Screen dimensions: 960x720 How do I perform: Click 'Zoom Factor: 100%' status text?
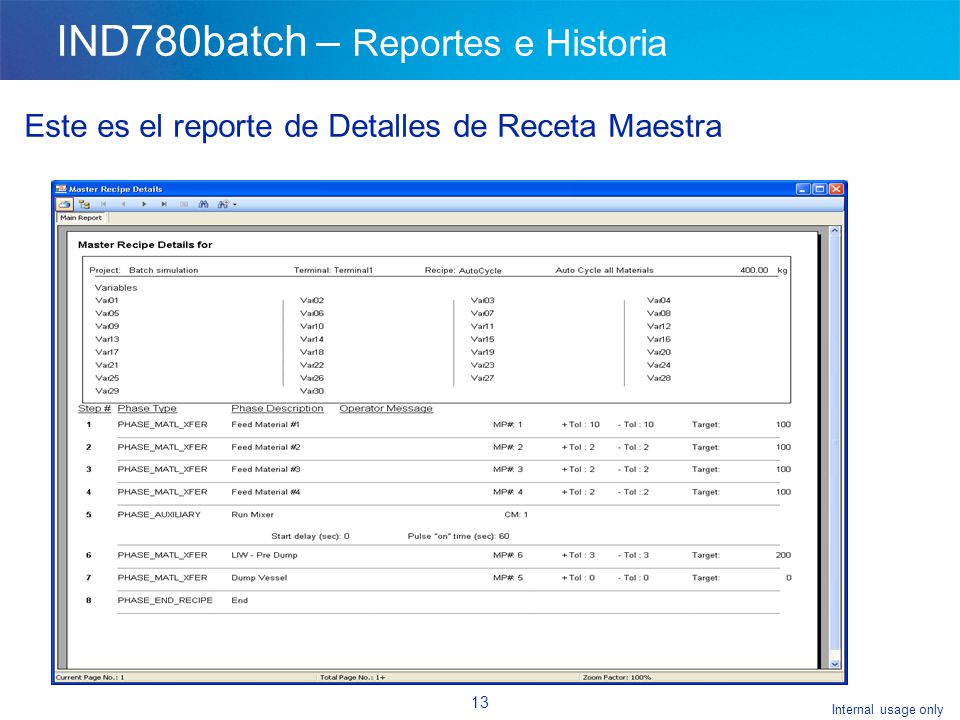coord(617,677)
